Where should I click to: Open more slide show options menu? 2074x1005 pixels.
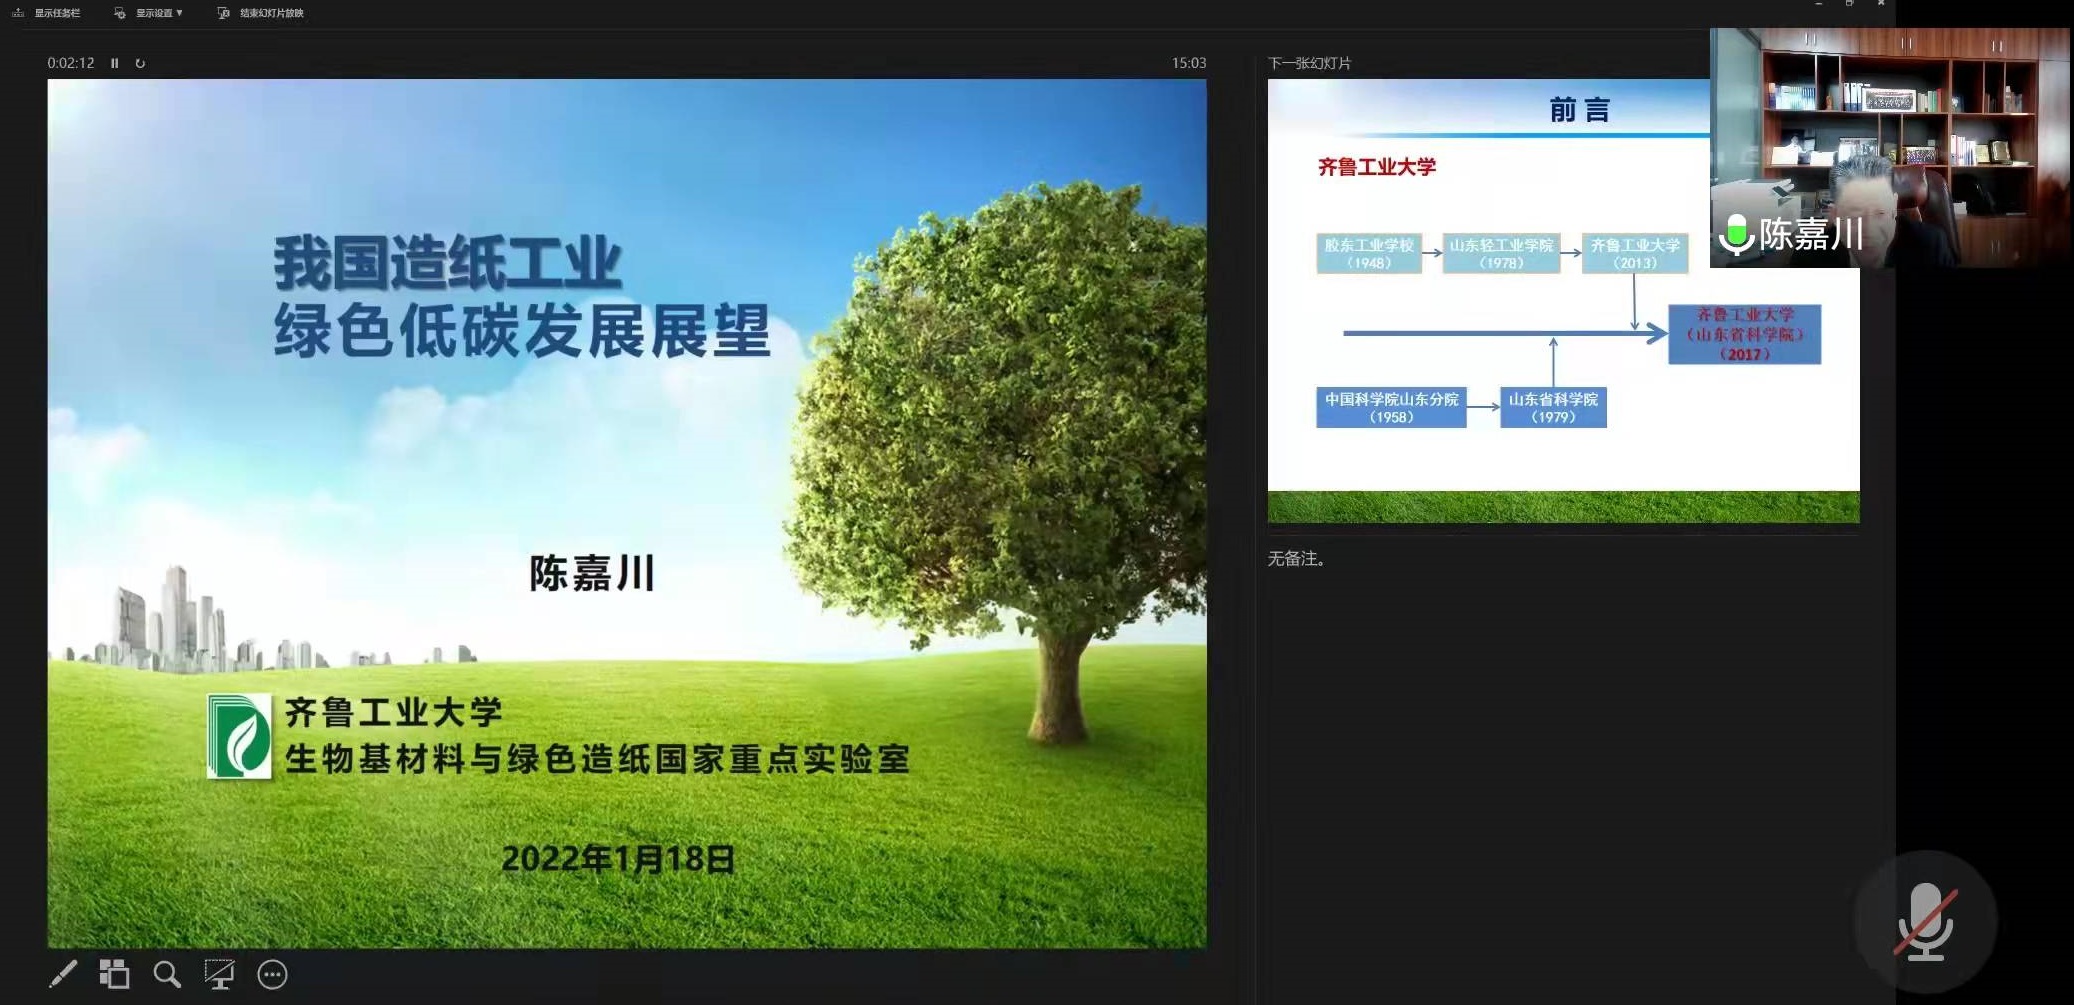(x=272, y=974)
